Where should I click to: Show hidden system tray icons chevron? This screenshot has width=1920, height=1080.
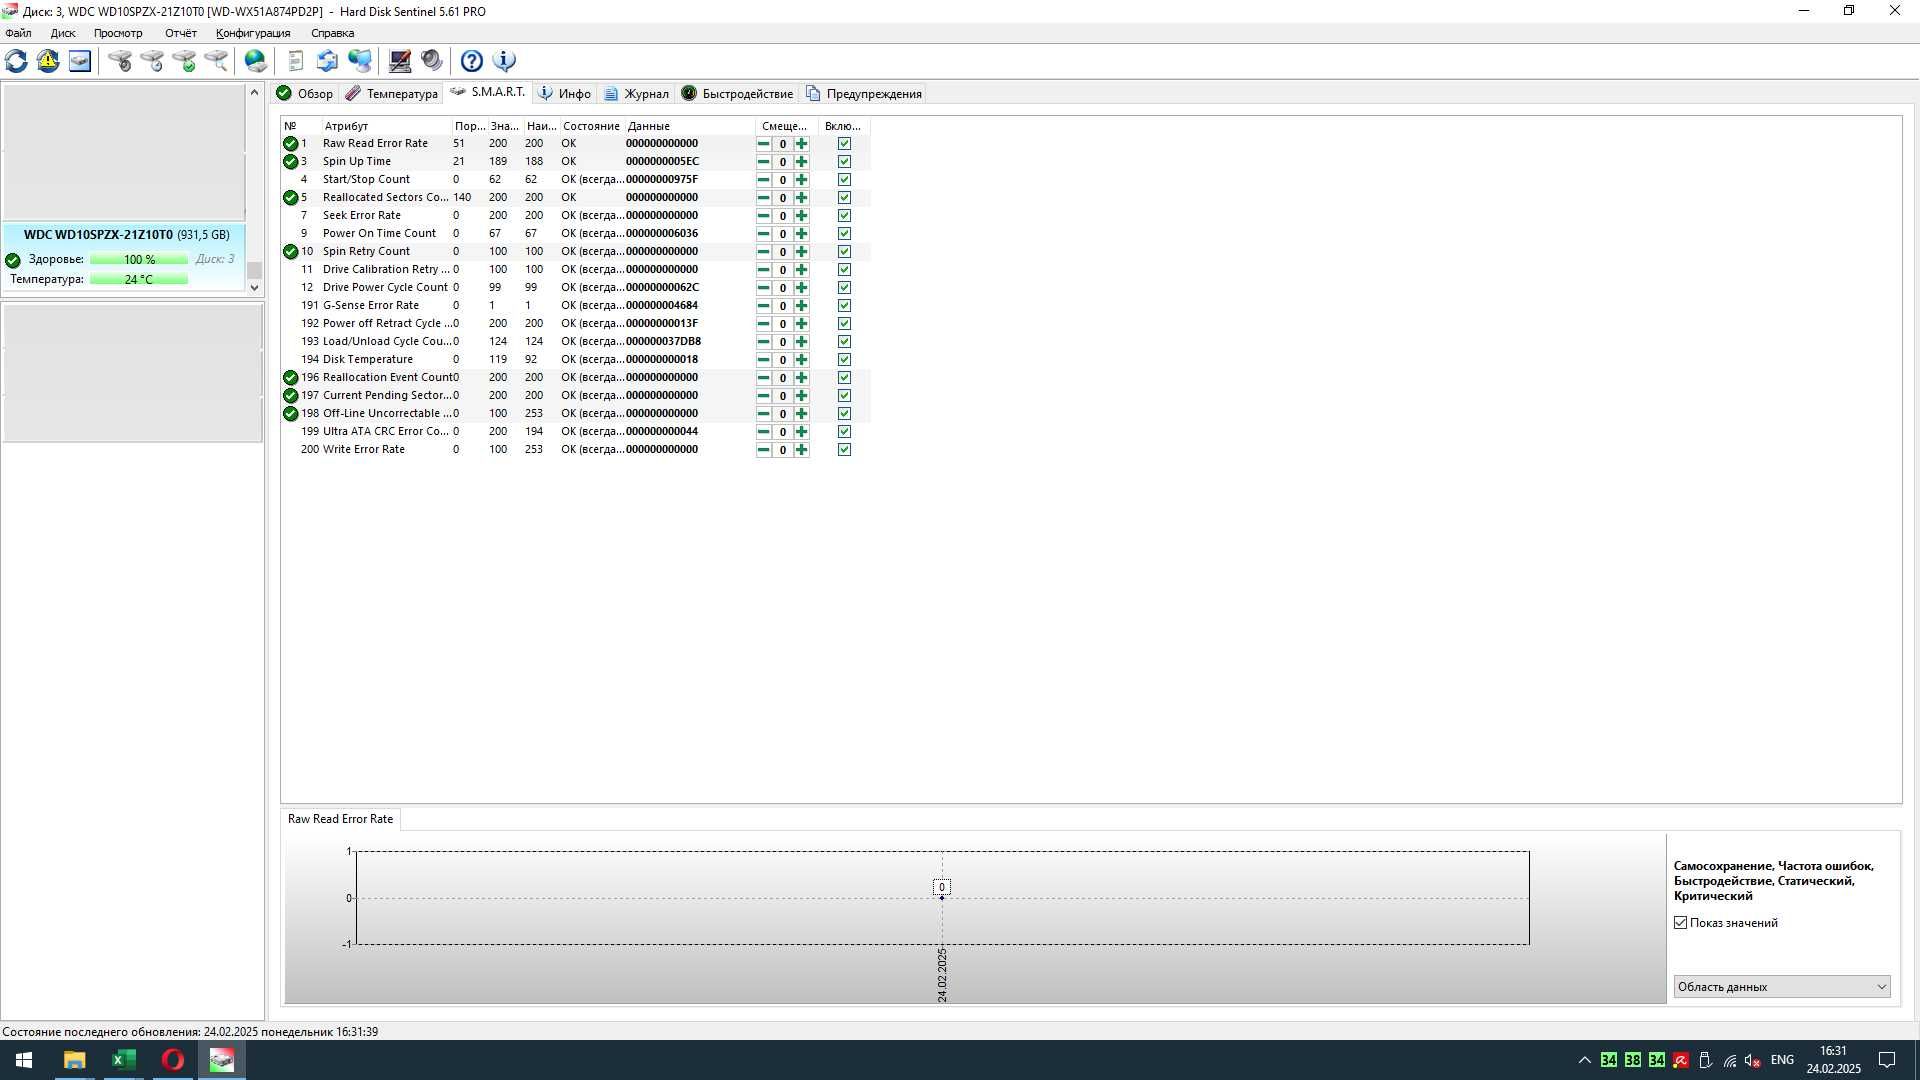pos(1584,1060)
